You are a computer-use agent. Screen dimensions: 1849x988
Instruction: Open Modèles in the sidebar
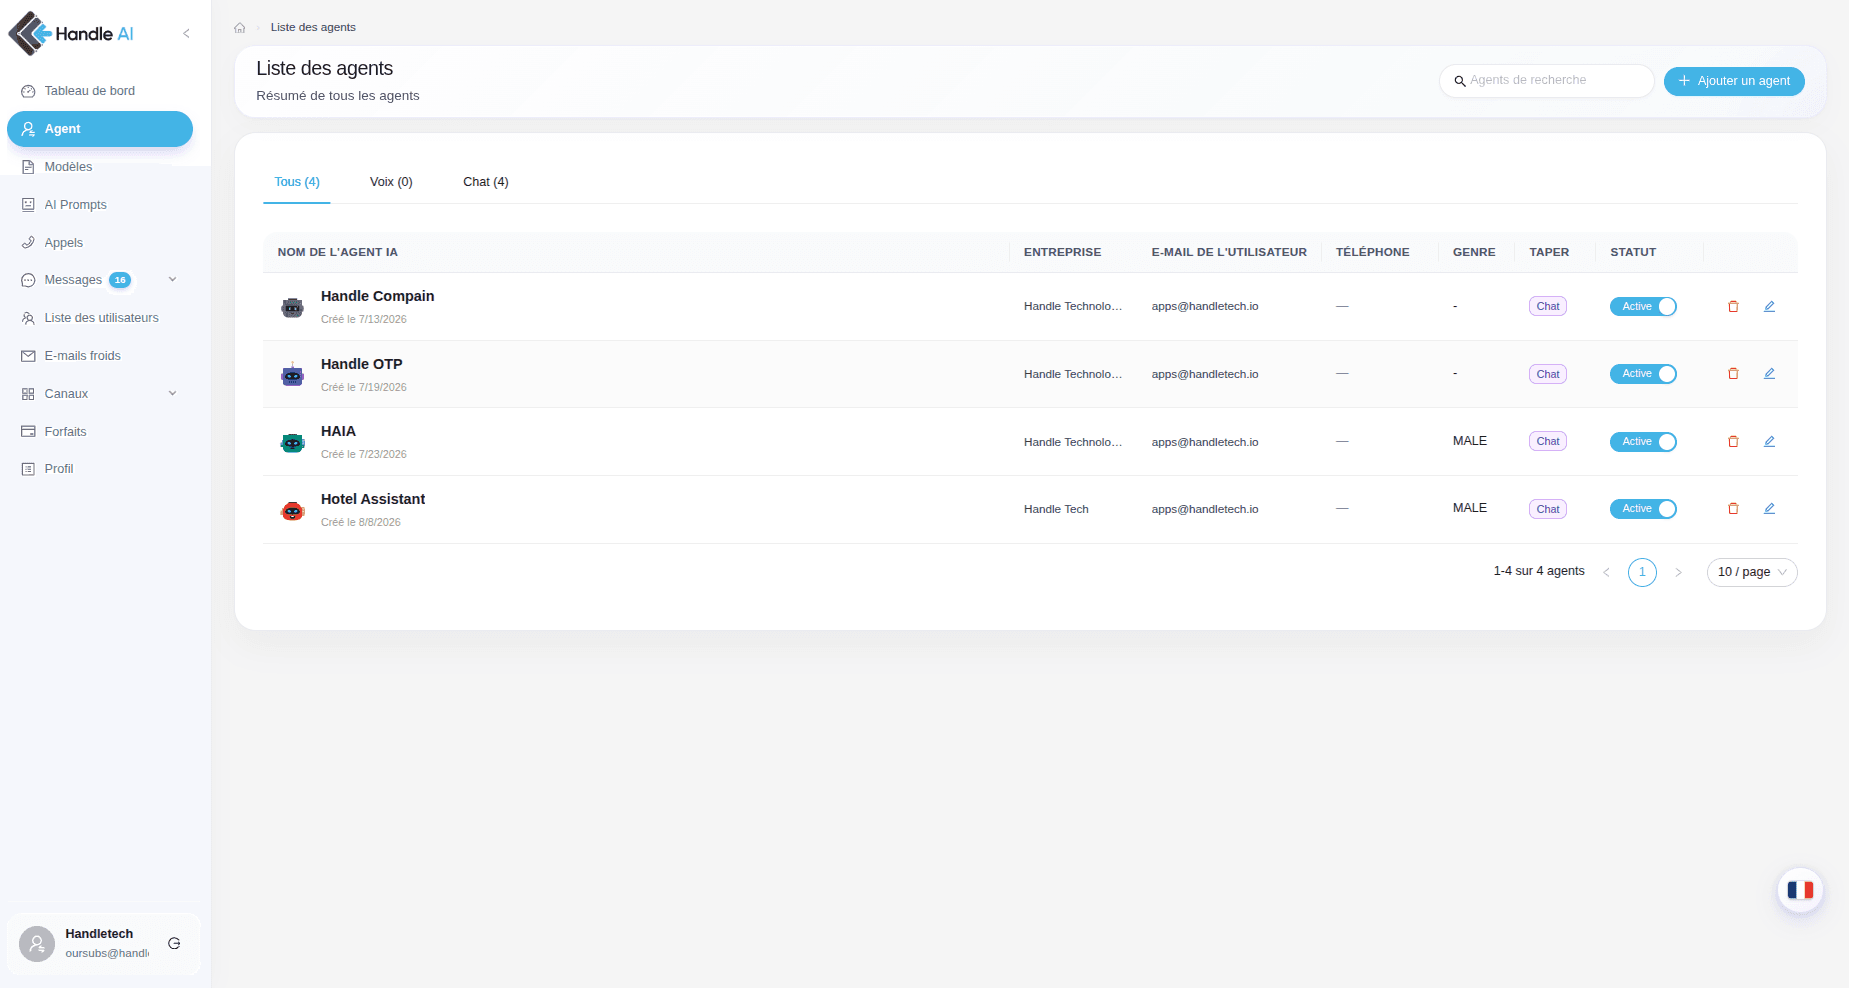tap(99, 167)
